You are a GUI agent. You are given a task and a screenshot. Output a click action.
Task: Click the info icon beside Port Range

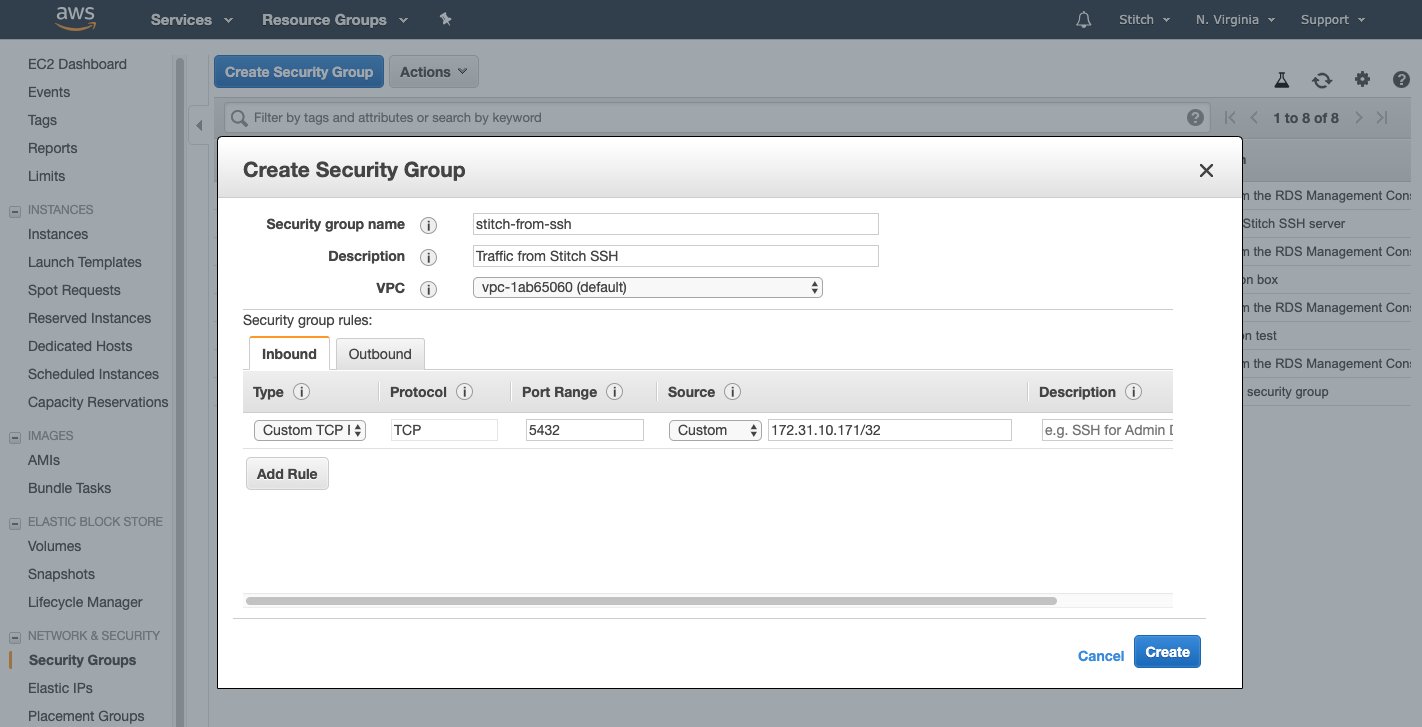point(614,392)
